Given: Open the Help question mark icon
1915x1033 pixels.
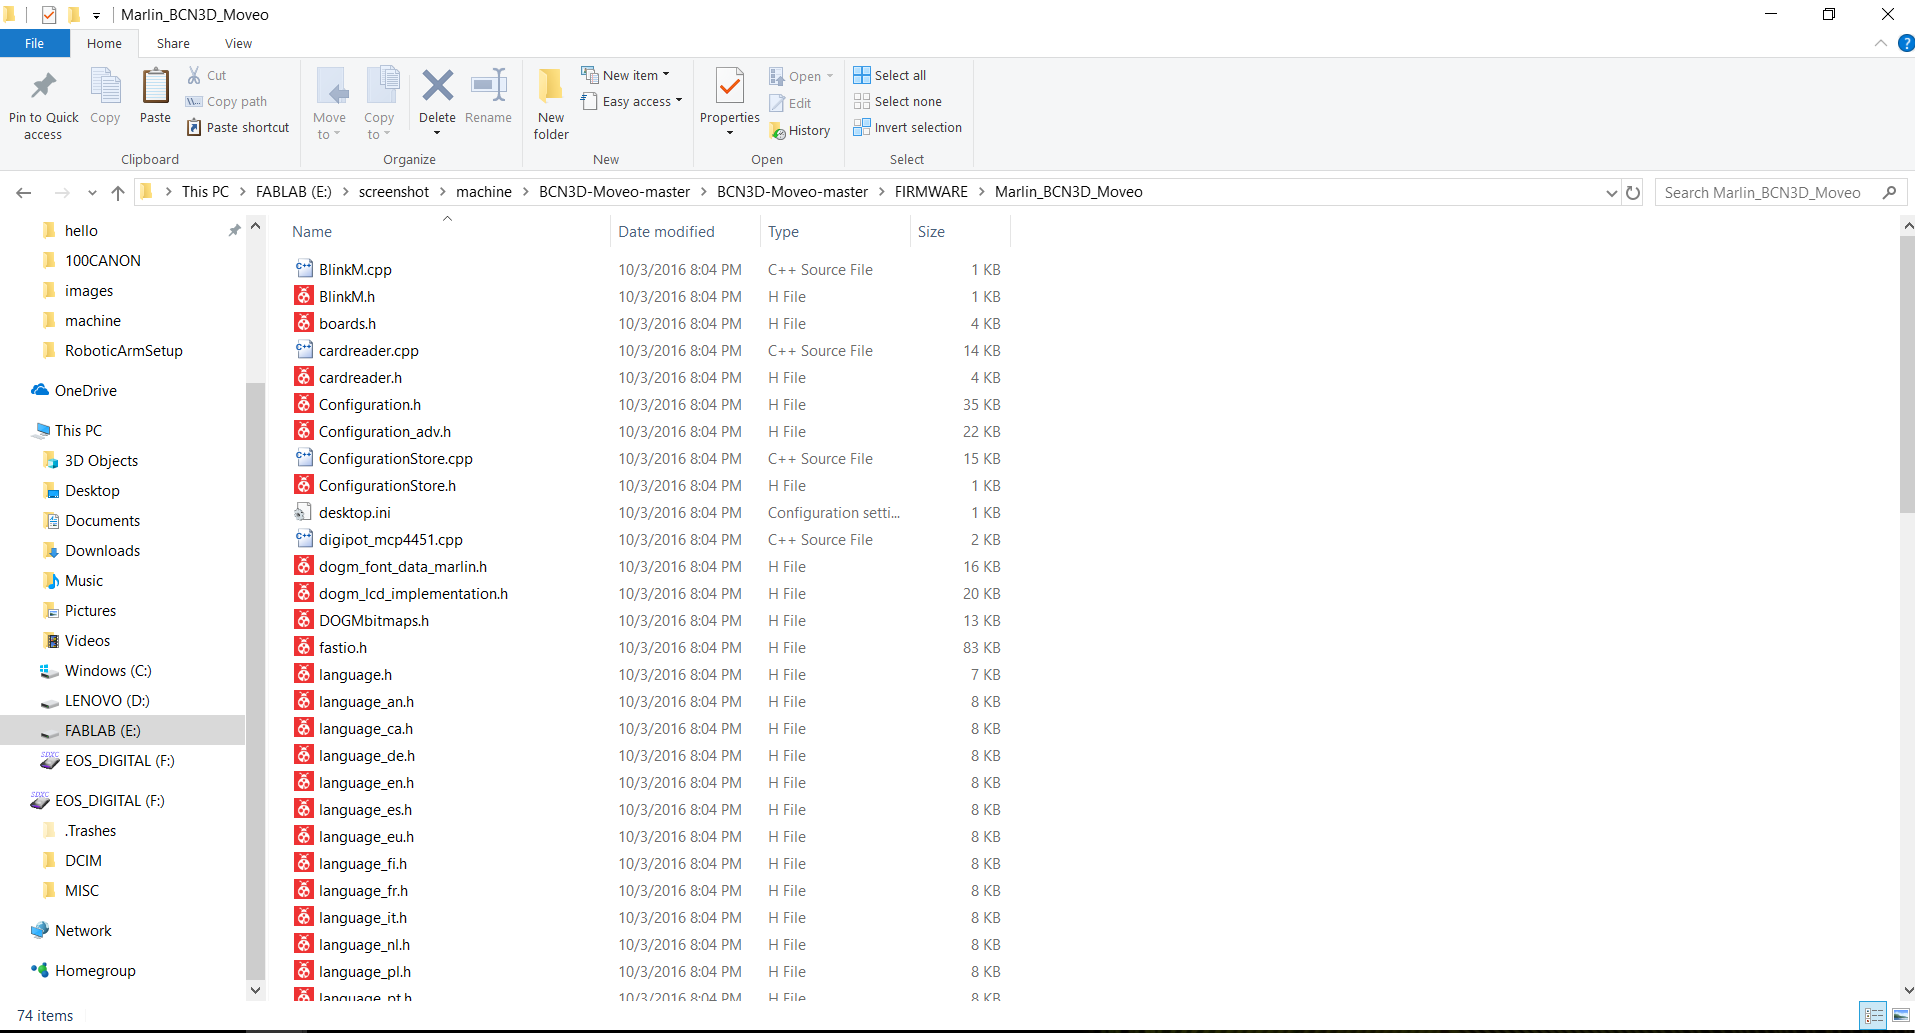Looking at the screenshot, I should (1906, 43).
